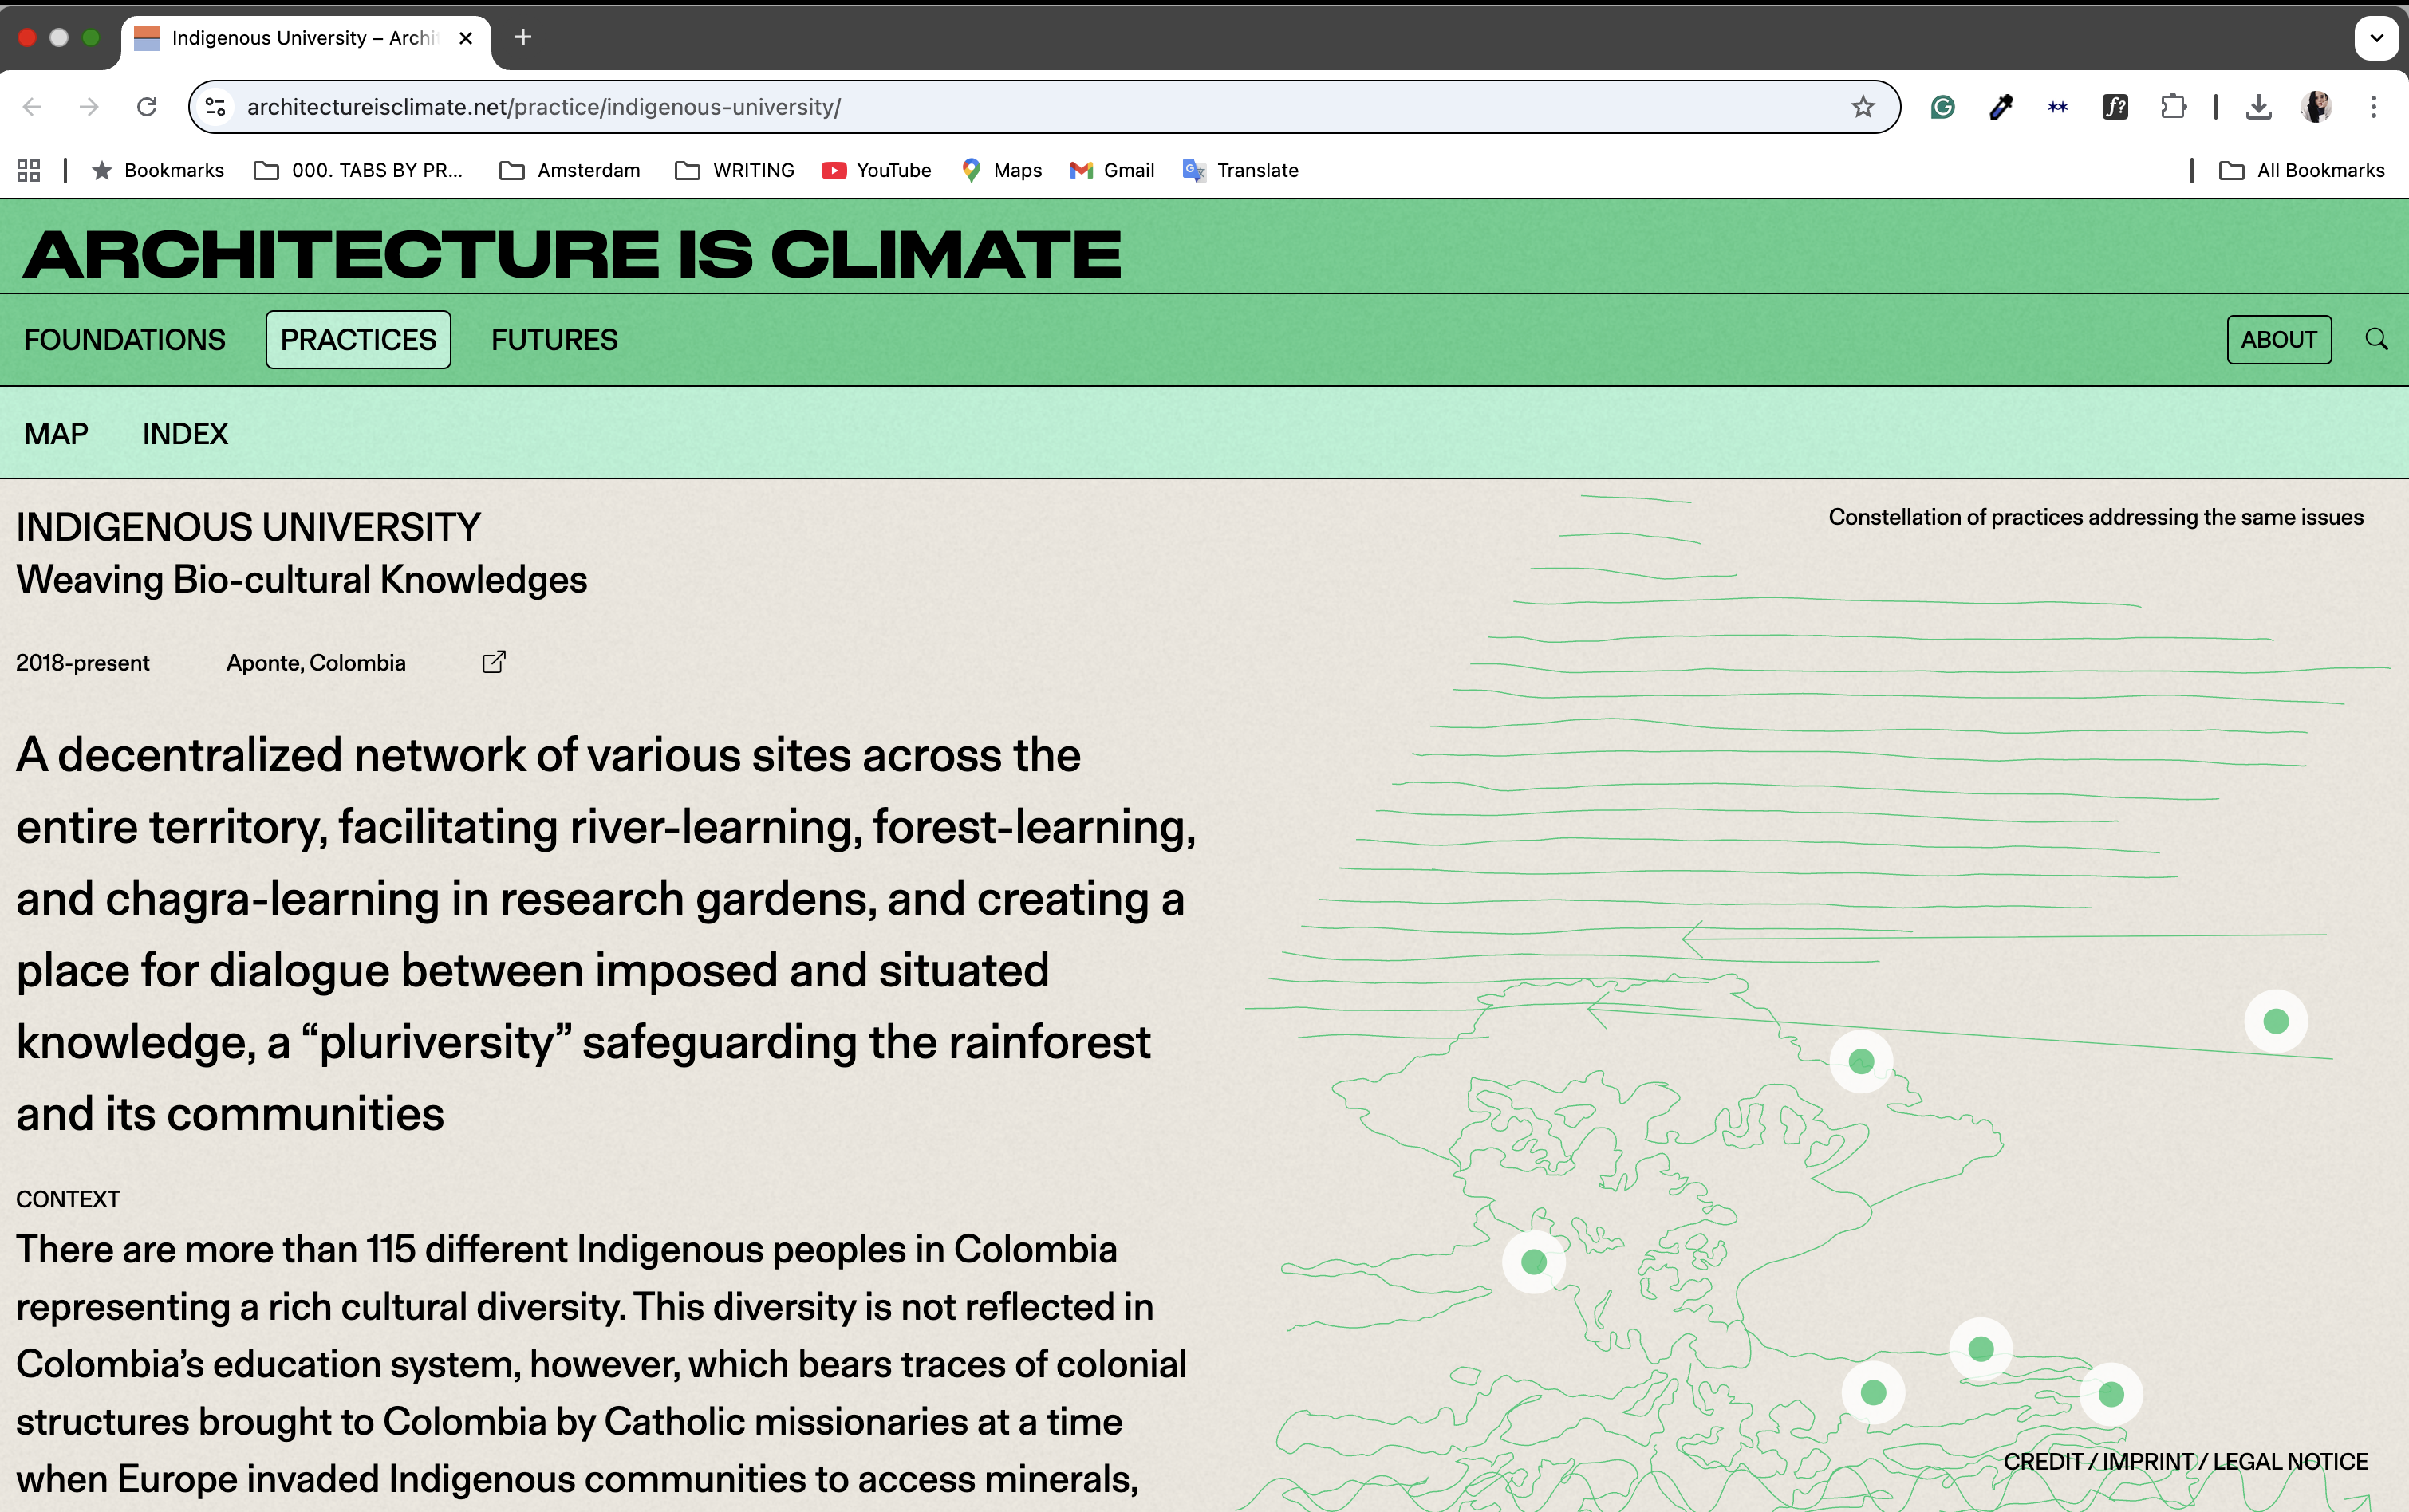The image size is (2409, 1512).
Task: Open the fonts identifier extension icon
Action: tap(2115, 107)
